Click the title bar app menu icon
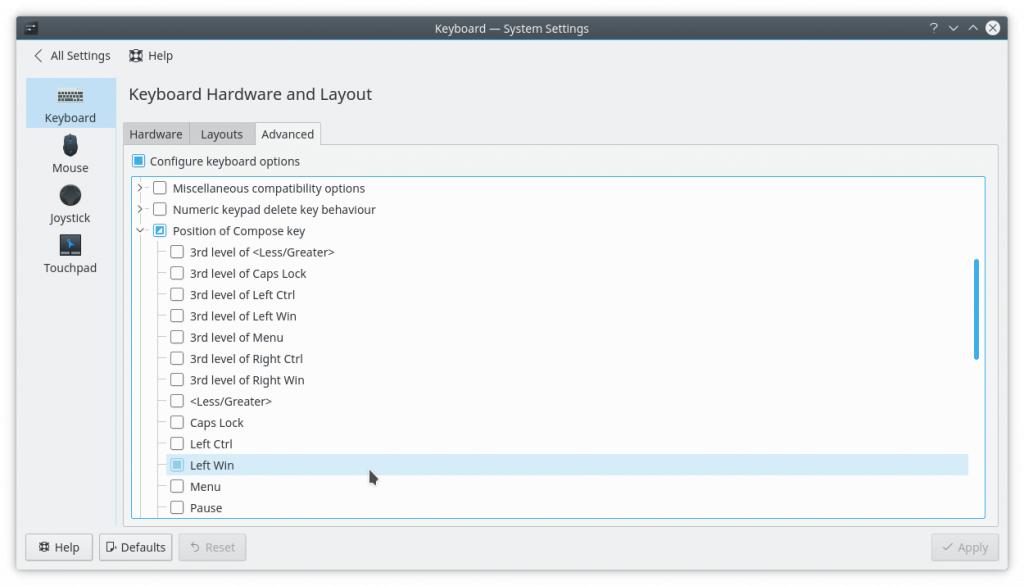This screenshot has height=586, width=1024. point(30,28)
